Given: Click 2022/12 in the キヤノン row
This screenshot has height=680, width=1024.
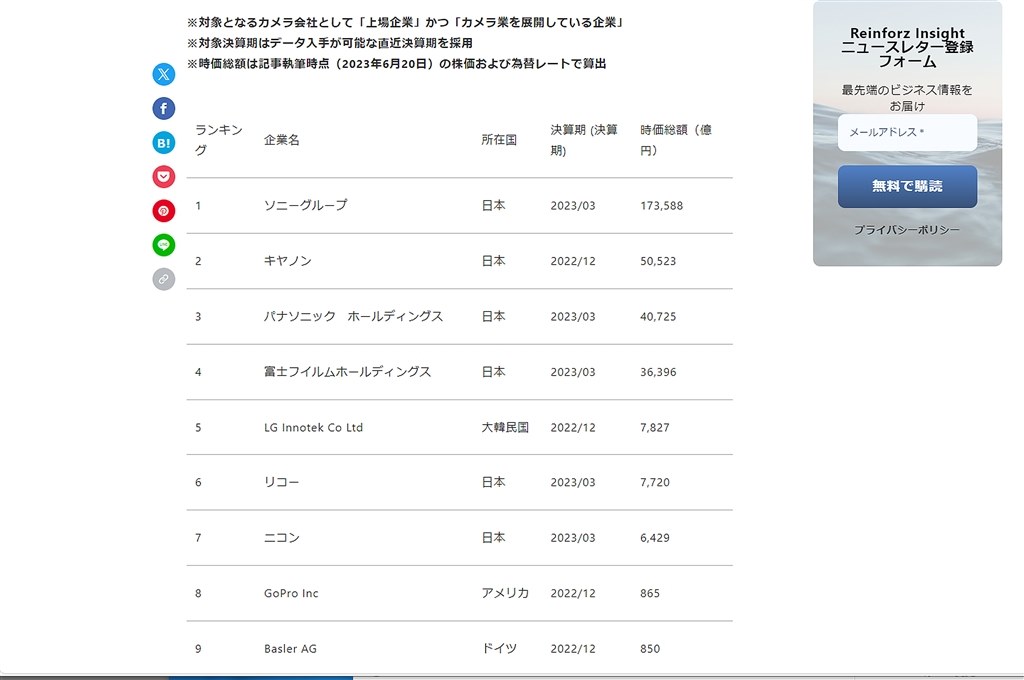Looking at the screenshot, I should (573, 261).
